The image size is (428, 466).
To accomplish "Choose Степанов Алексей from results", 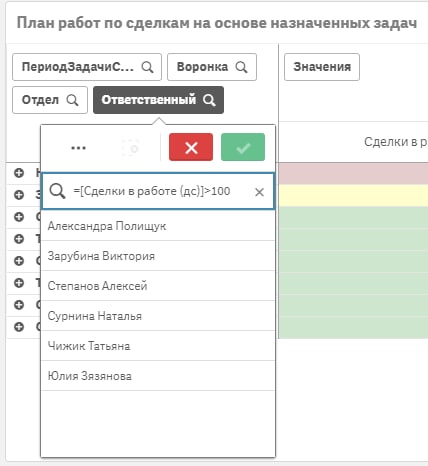I will coord(158,286).
